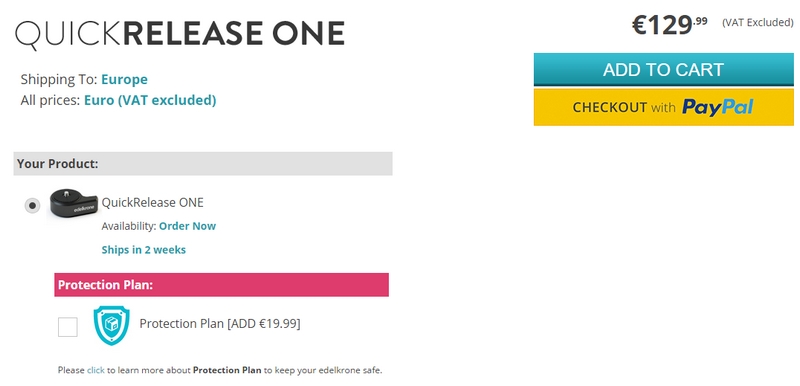Enable the Protection Plan checkbox

click(68, 327)
